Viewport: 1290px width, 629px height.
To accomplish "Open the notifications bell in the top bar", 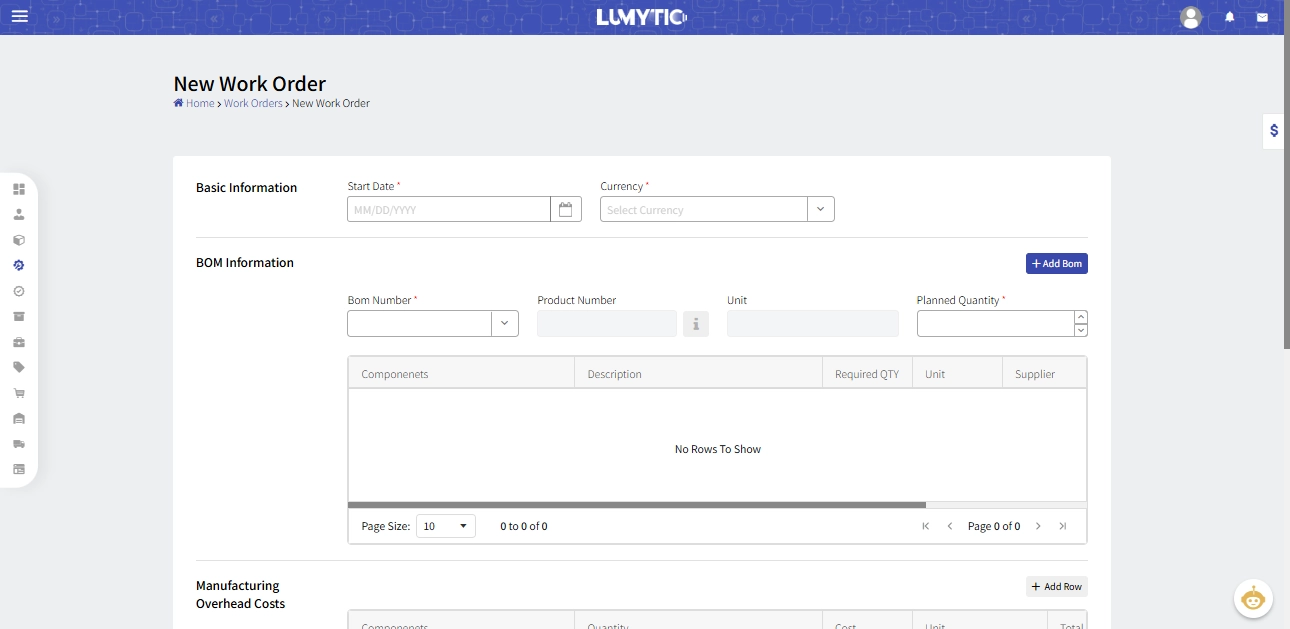I will pos(1229,16).
